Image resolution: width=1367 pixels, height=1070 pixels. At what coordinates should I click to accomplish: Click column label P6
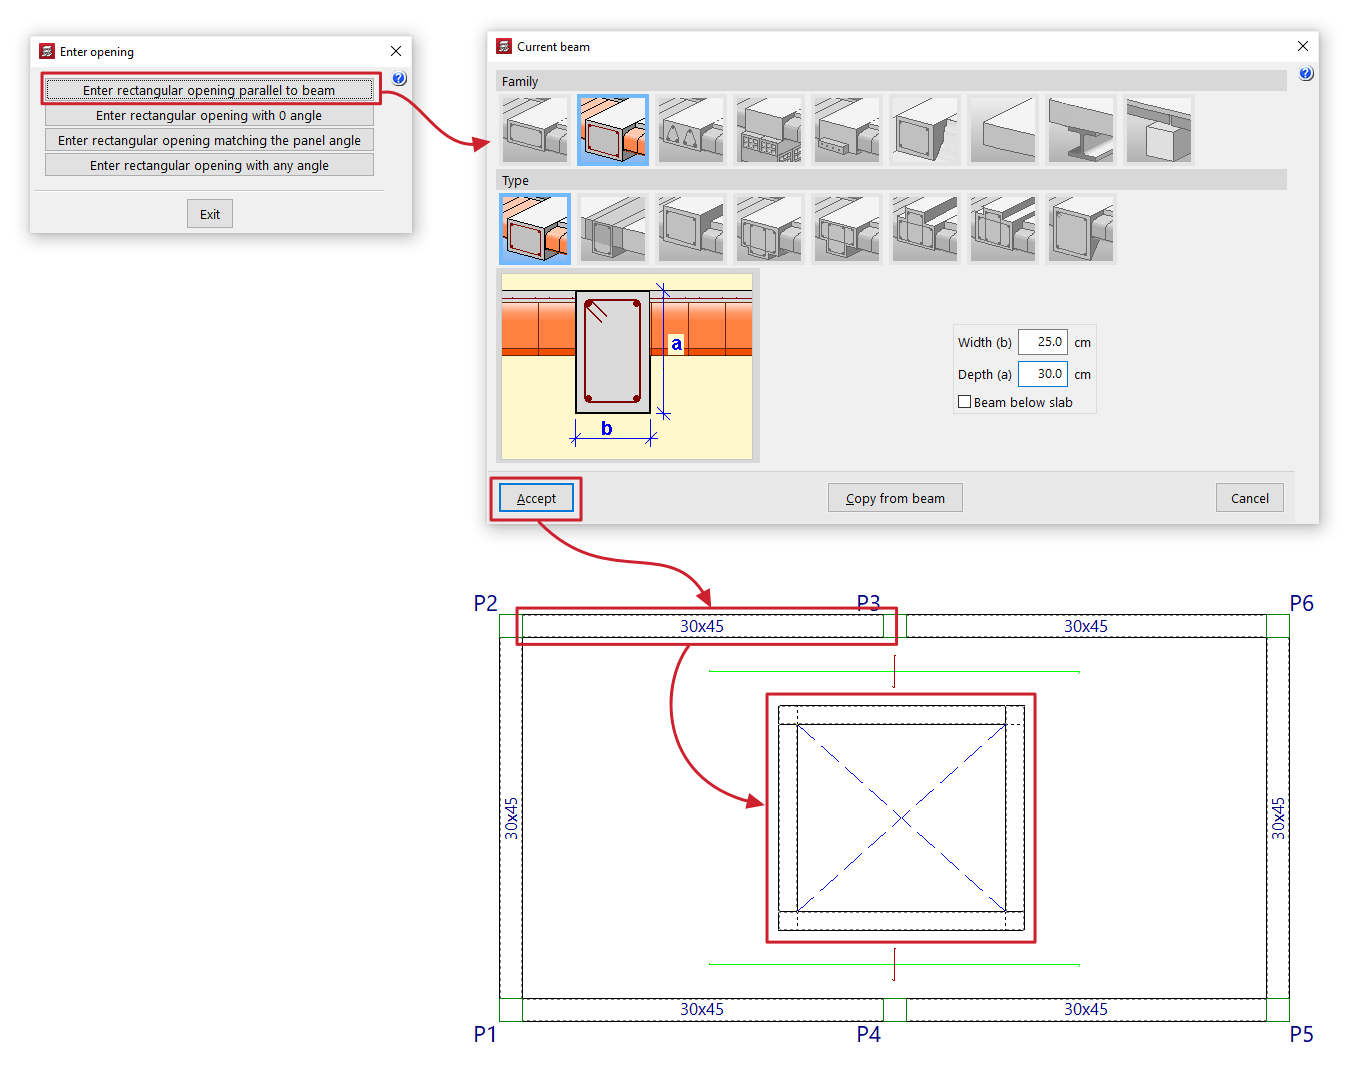(1301, 603)
